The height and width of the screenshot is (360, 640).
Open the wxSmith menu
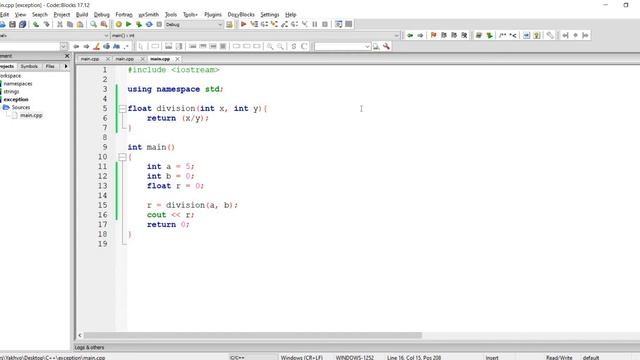point(149,15)
